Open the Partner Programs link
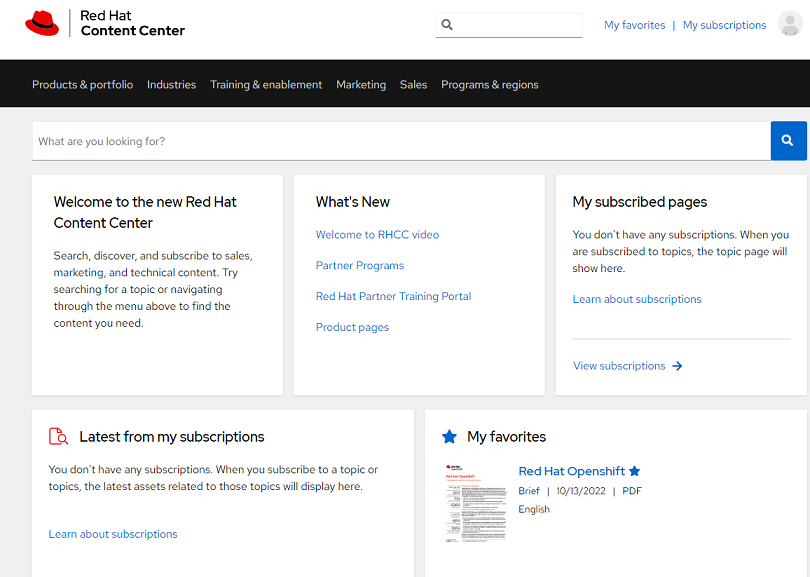 (x=360, y=266)
